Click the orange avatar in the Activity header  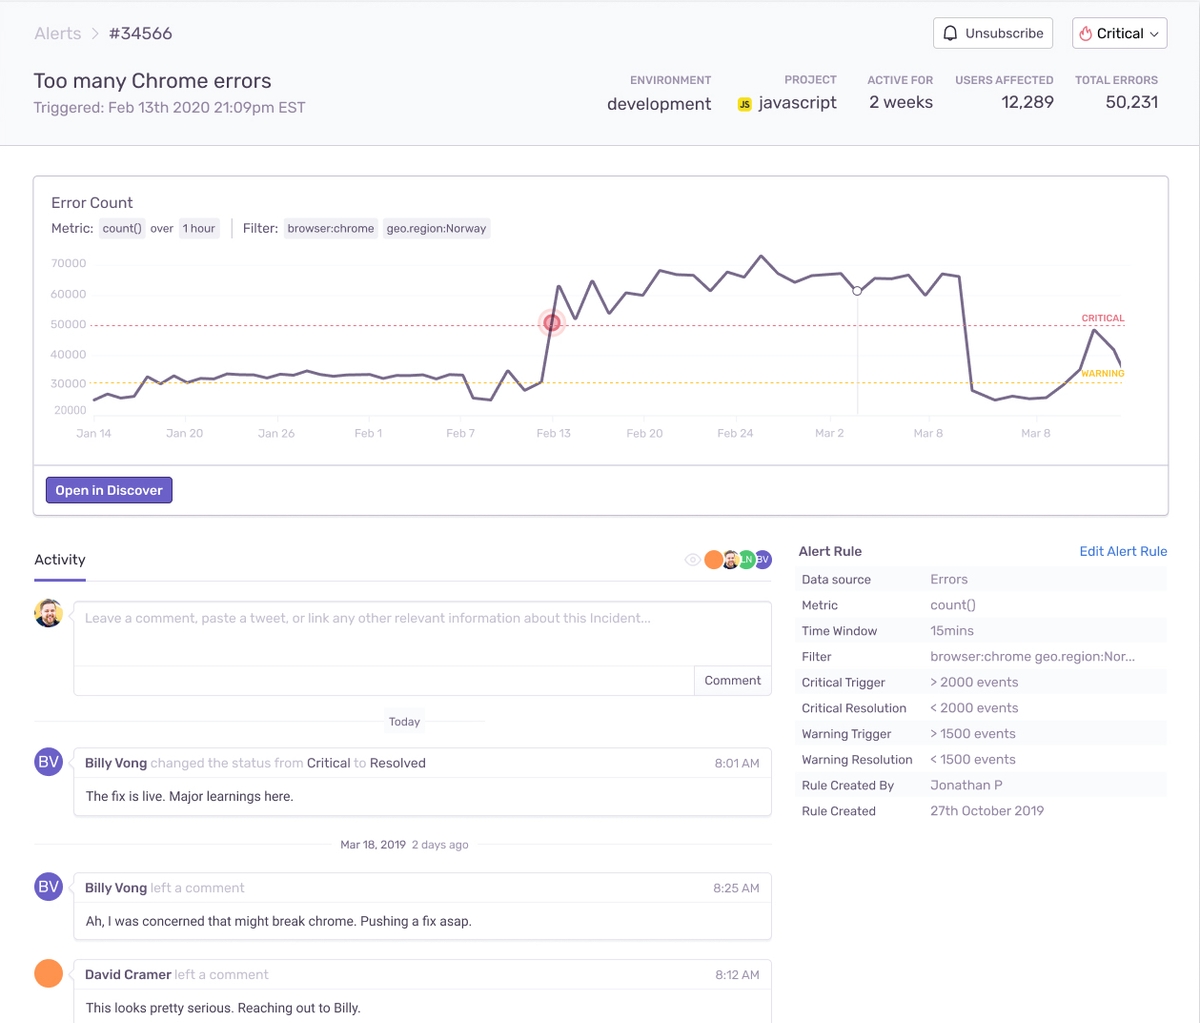(x=713, y=560)
